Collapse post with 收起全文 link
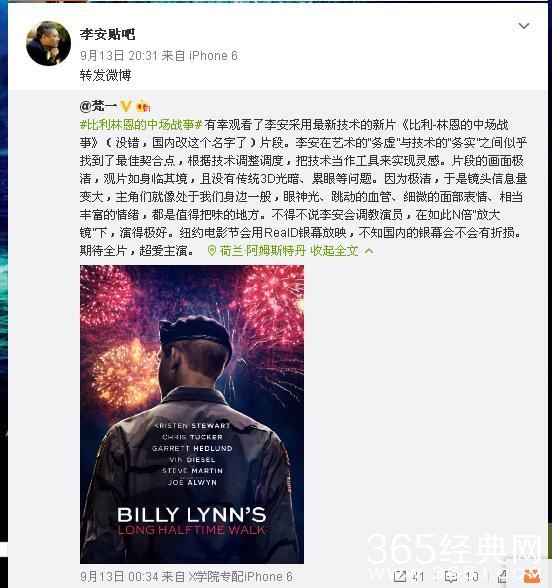 tap(334, 250)
